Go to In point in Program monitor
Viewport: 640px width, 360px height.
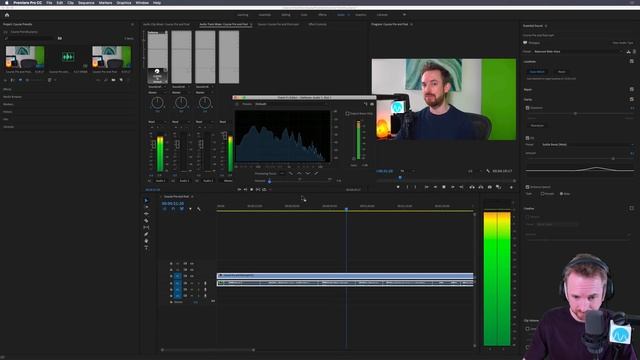coord(426,187)
